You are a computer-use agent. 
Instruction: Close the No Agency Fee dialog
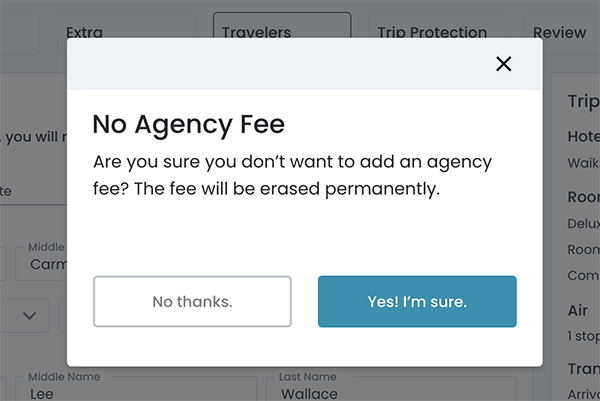(x=503, y=64)
